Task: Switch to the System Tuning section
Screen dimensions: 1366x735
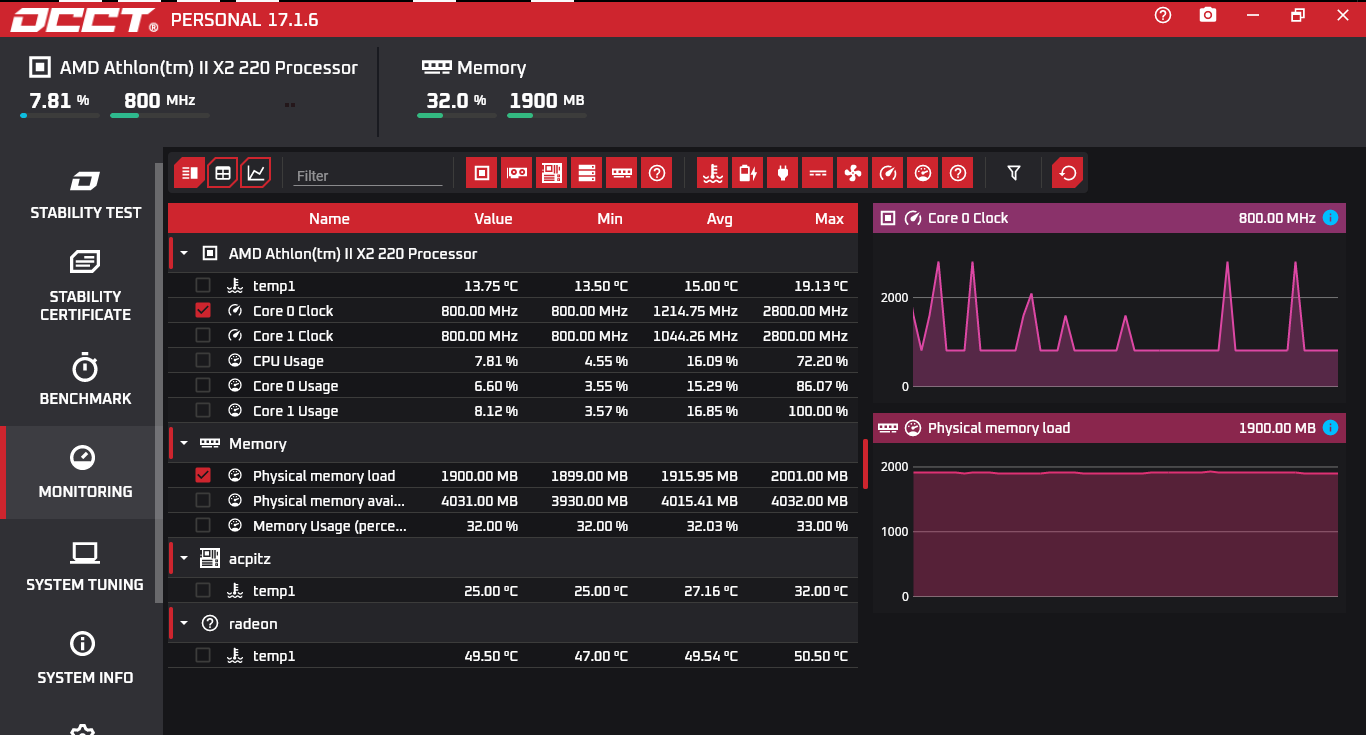Action: [85, 565]
